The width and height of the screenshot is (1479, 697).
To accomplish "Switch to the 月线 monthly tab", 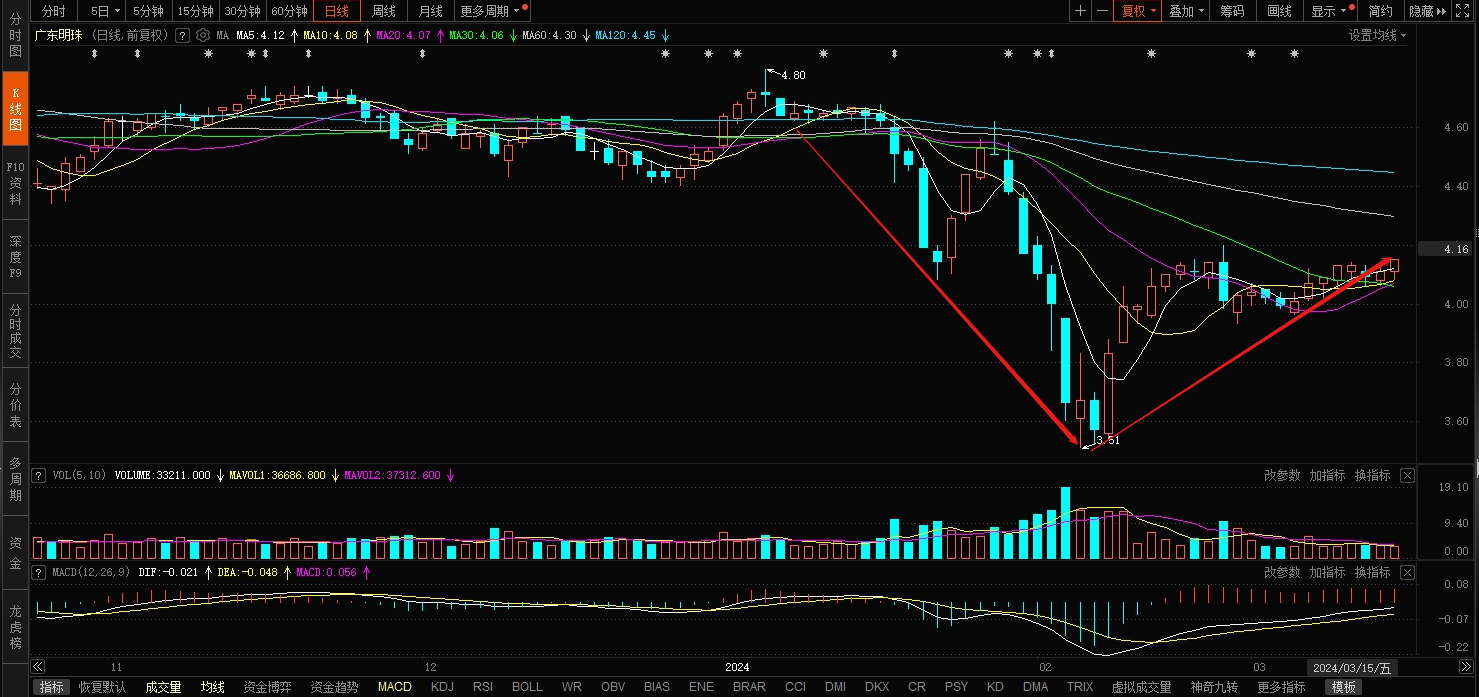I will [x=431, y=11].
